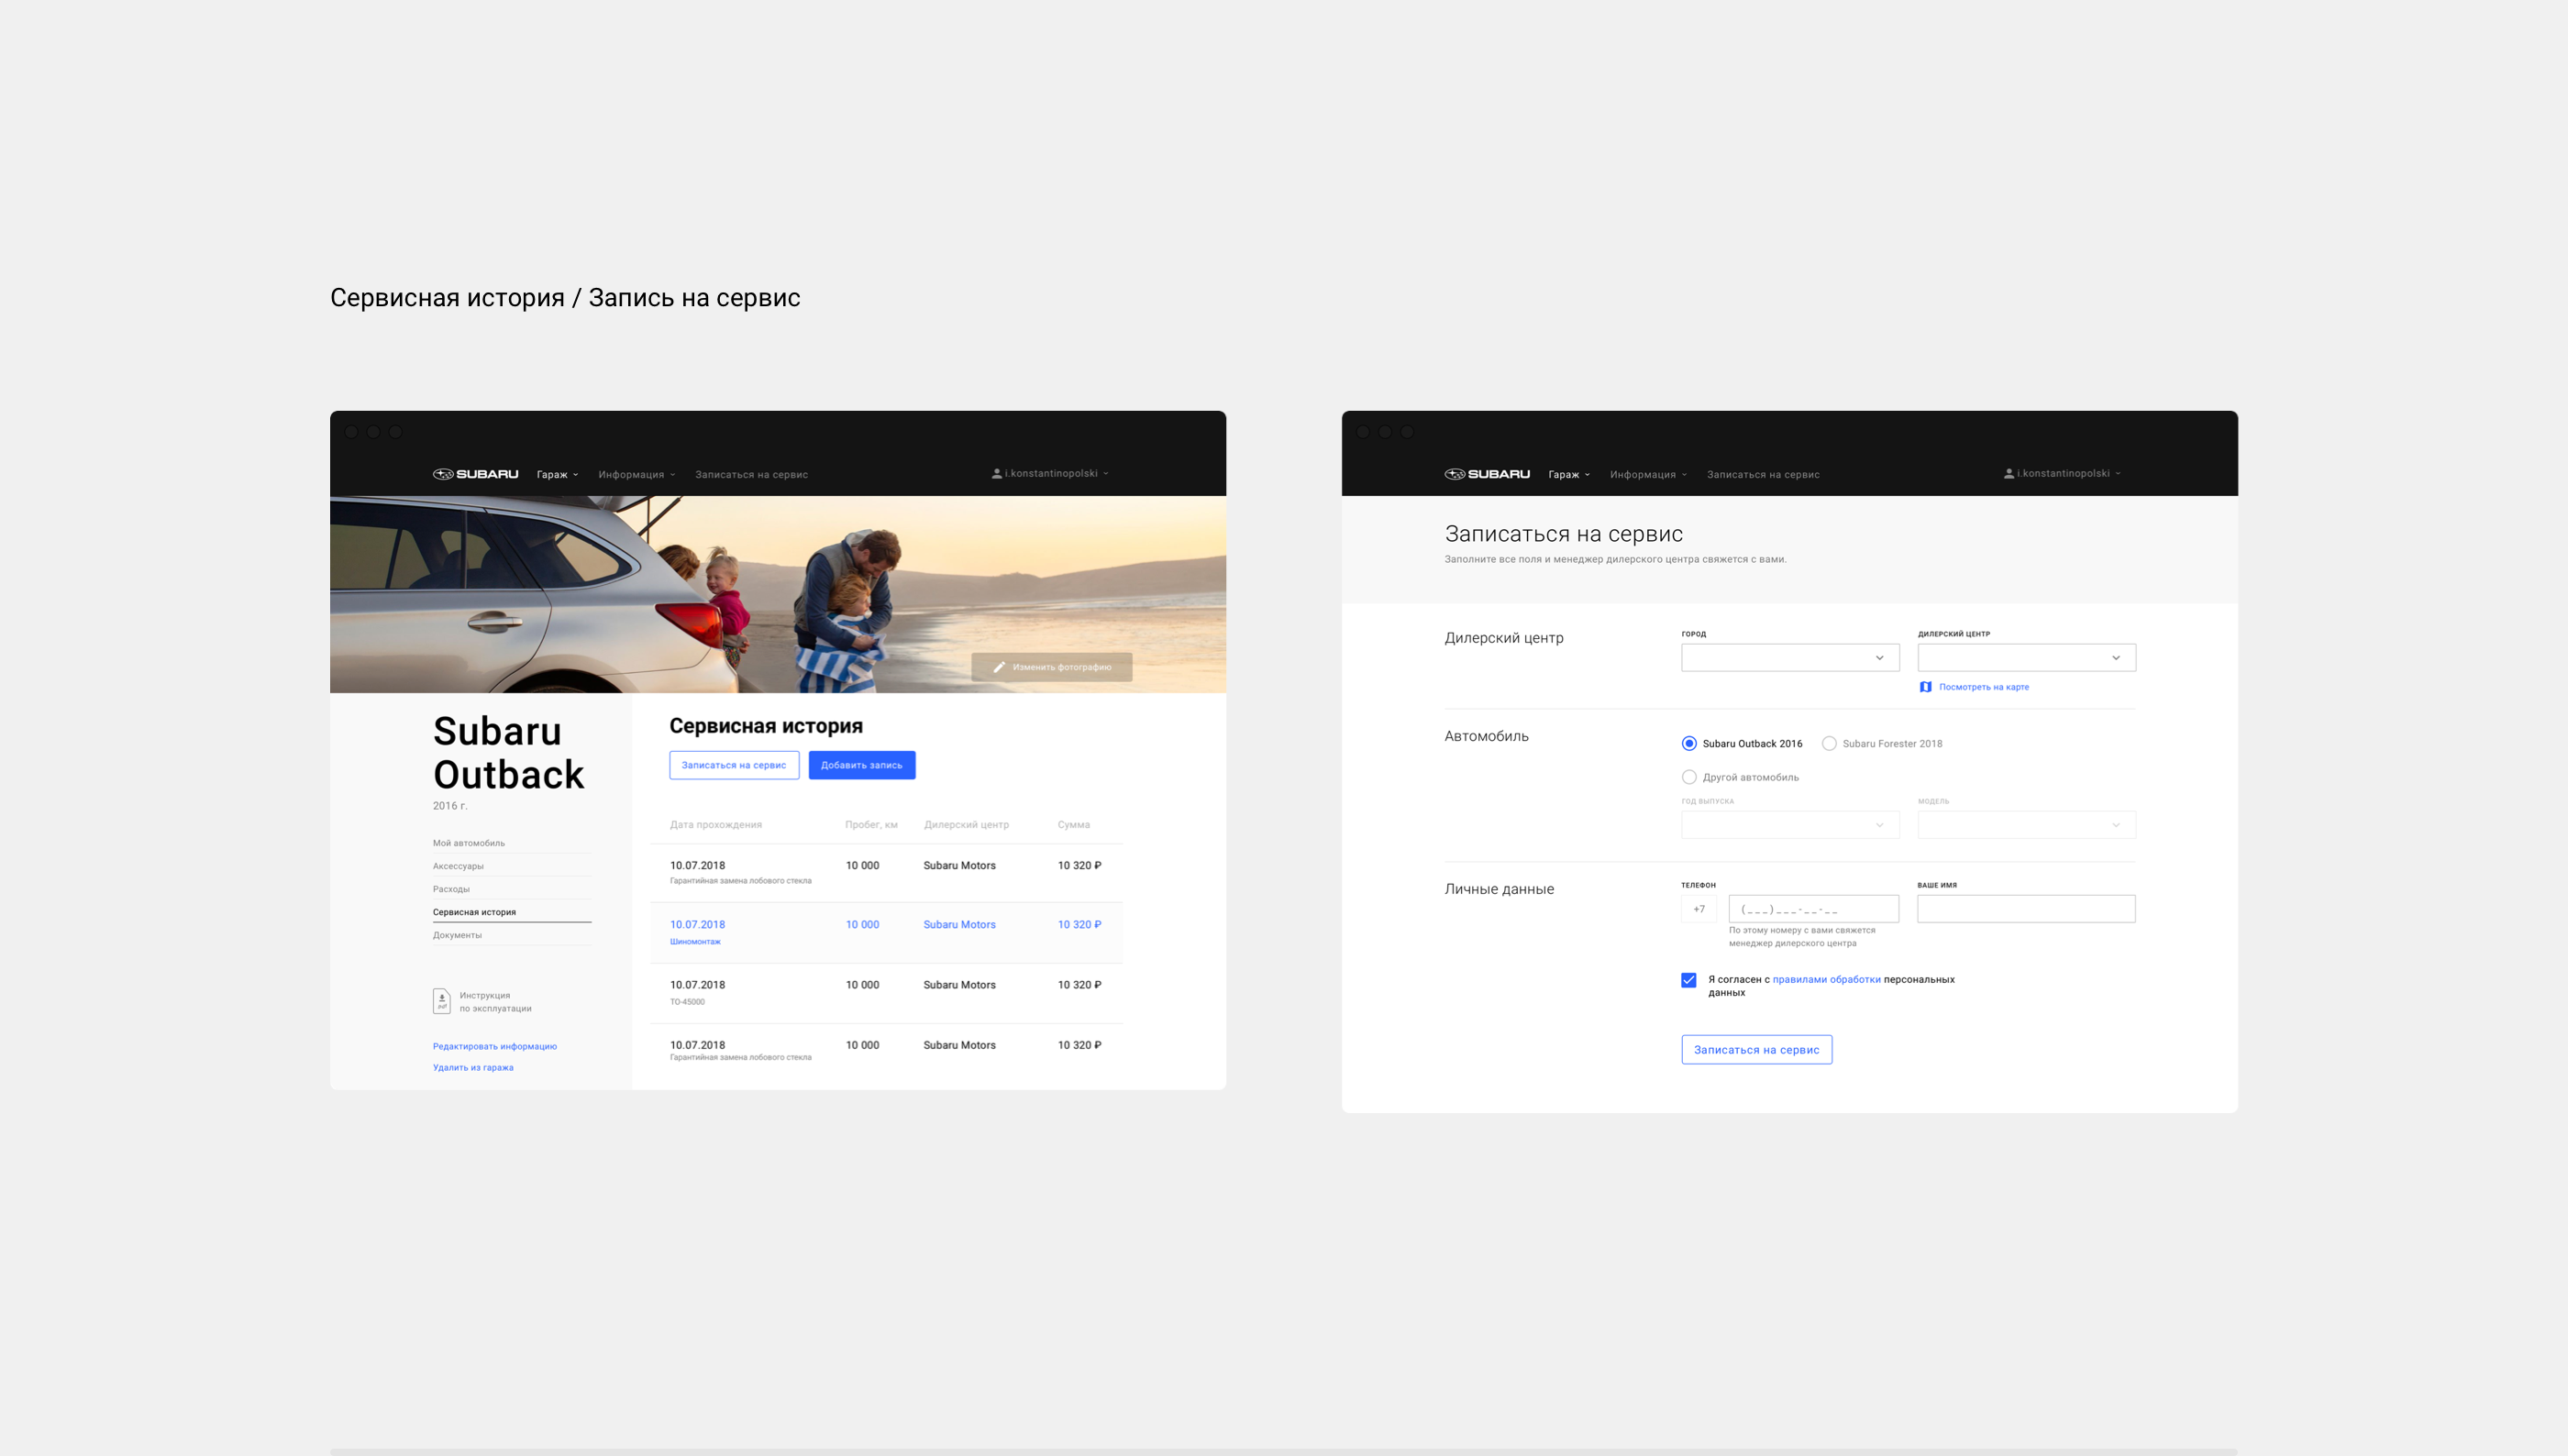Expand Гараж menu in right window
The height and width of the screenshot is (1456, 2568).
click(1569, 475)
